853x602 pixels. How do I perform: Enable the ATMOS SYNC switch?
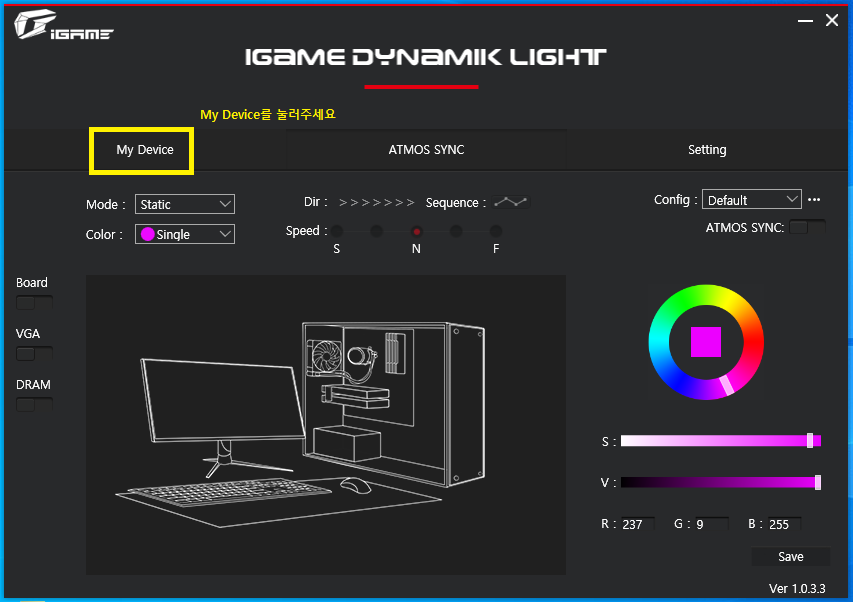tap(807, 227)
